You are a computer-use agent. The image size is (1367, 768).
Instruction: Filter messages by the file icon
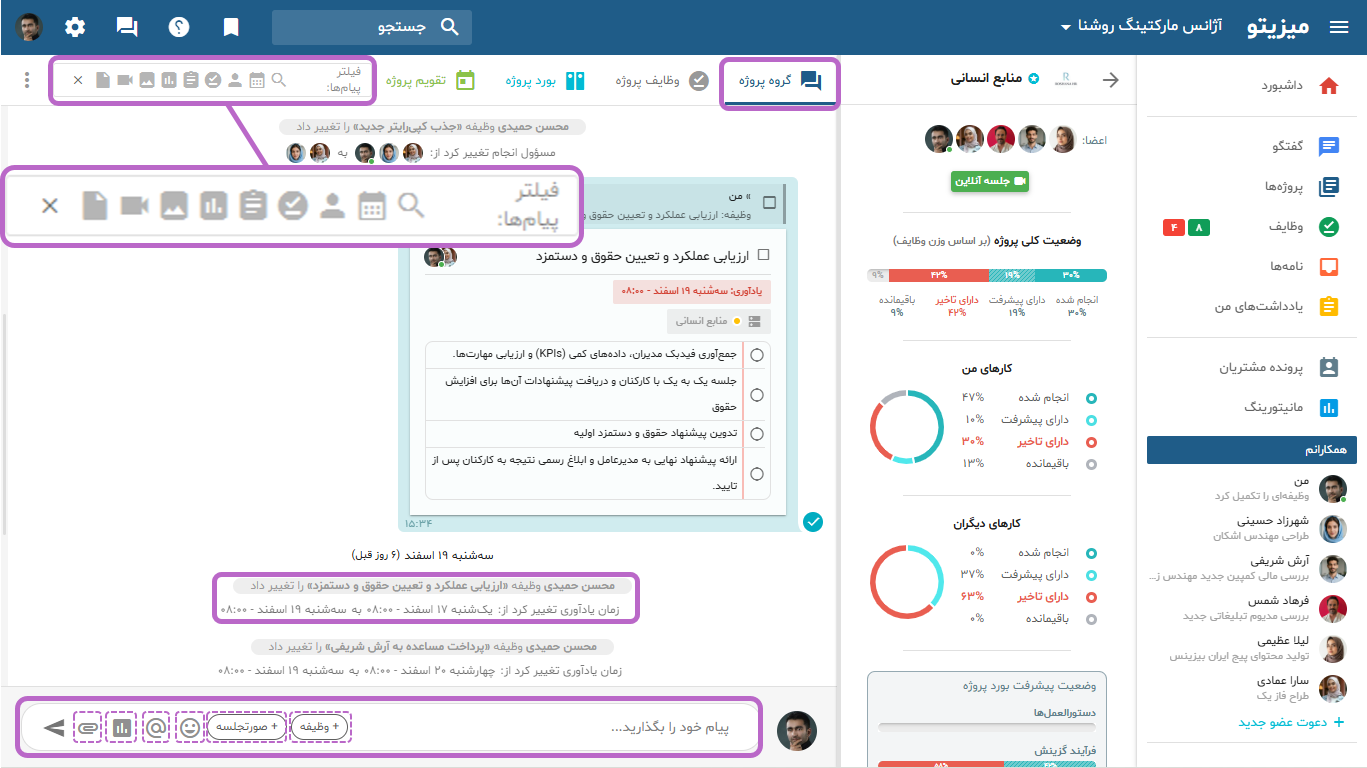coord(103,80)
